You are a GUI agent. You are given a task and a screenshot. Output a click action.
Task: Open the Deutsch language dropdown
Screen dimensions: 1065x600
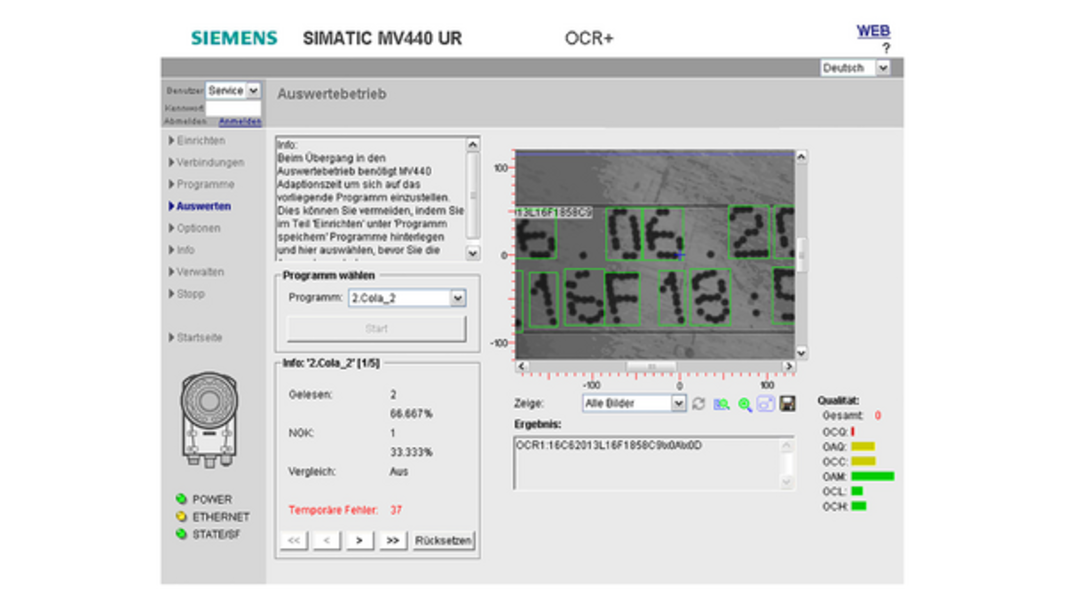click(854, 68)
